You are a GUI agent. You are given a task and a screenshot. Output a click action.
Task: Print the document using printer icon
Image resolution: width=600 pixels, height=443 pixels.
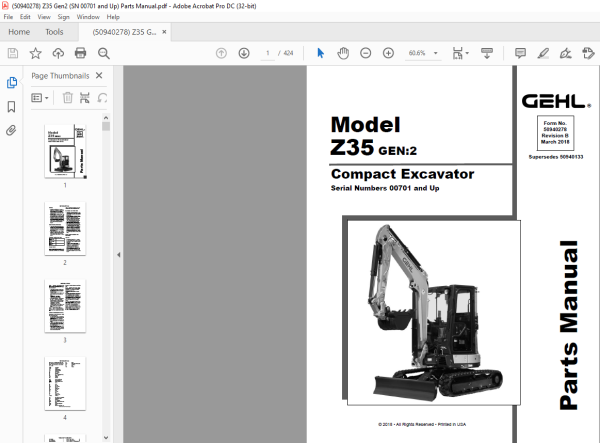tap(80, 53)
